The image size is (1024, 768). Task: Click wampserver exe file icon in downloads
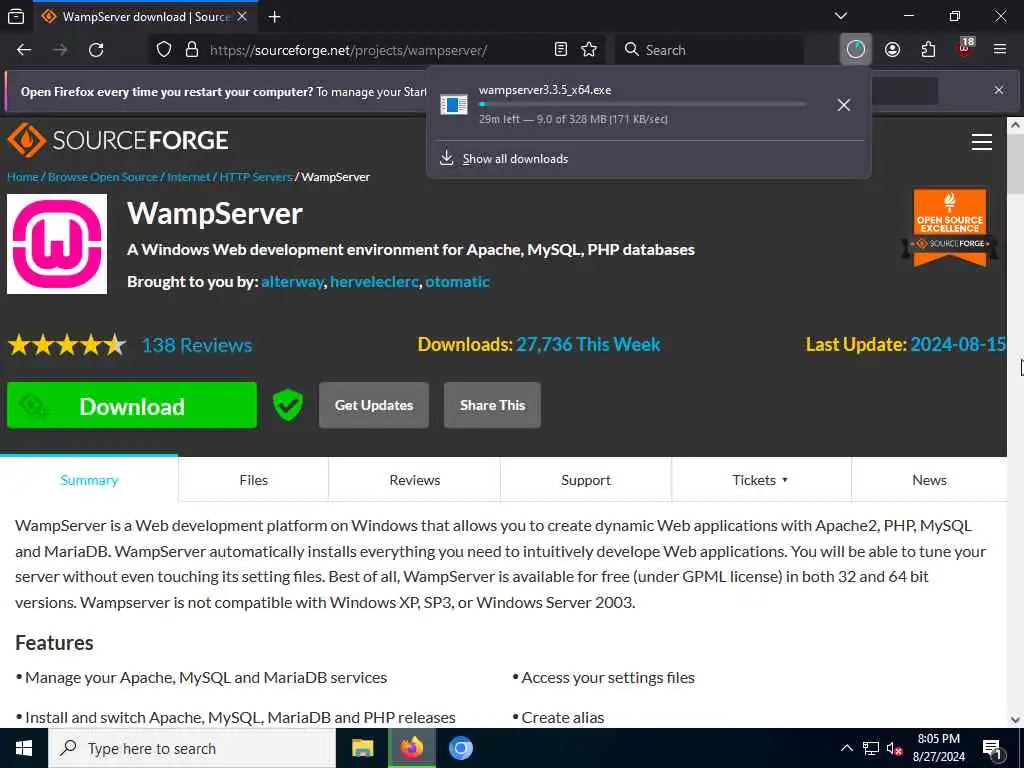pos(454,104)
